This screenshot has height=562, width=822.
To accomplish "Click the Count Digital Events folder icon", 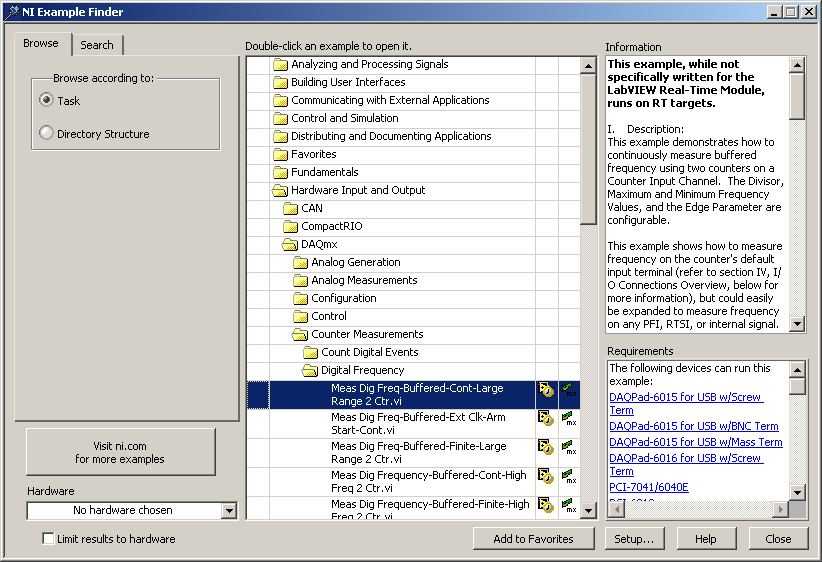I will click(x=310, y=352).
